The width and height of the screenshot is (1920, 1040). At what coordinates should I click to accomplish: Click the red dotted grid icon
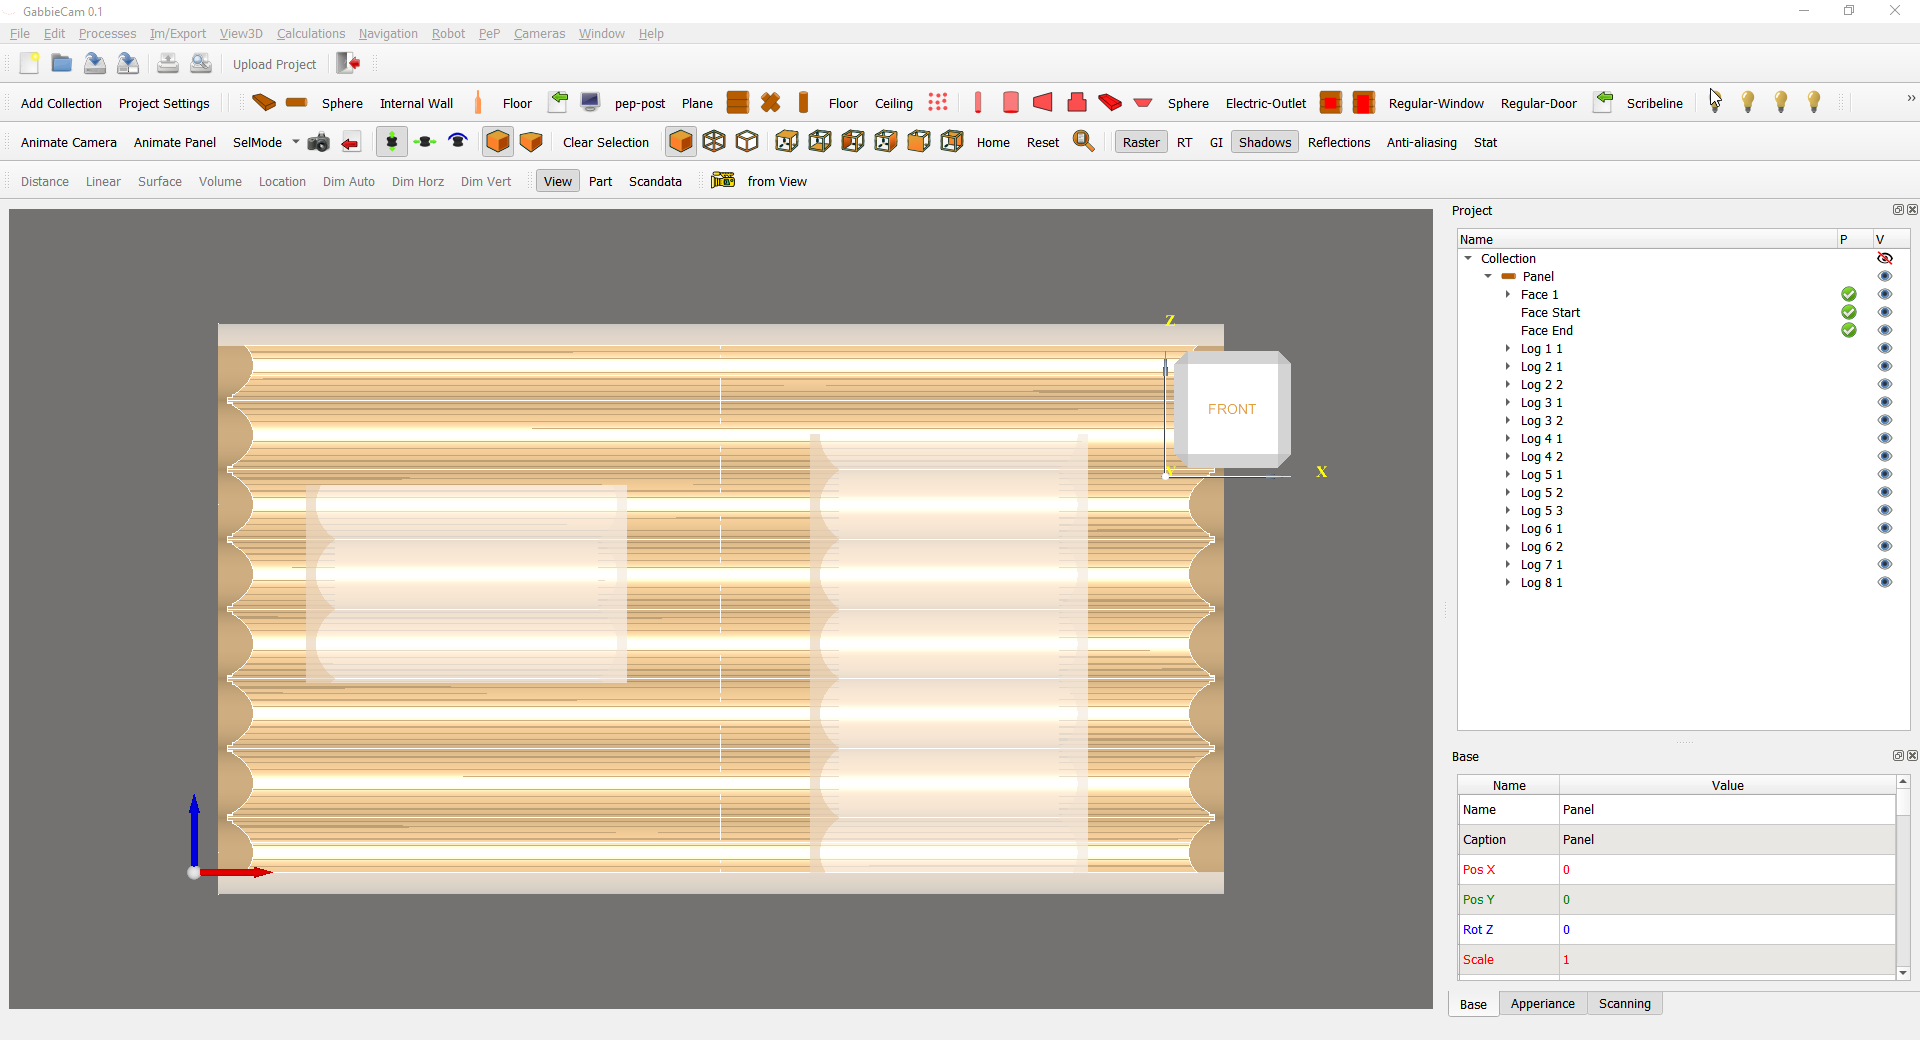(937, 103)
